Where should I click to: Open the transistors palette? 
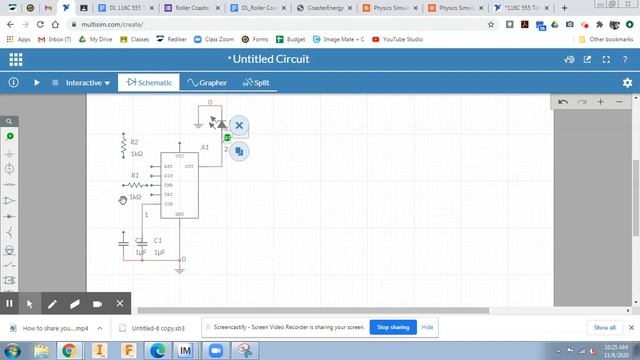click(x=10, y=233)
